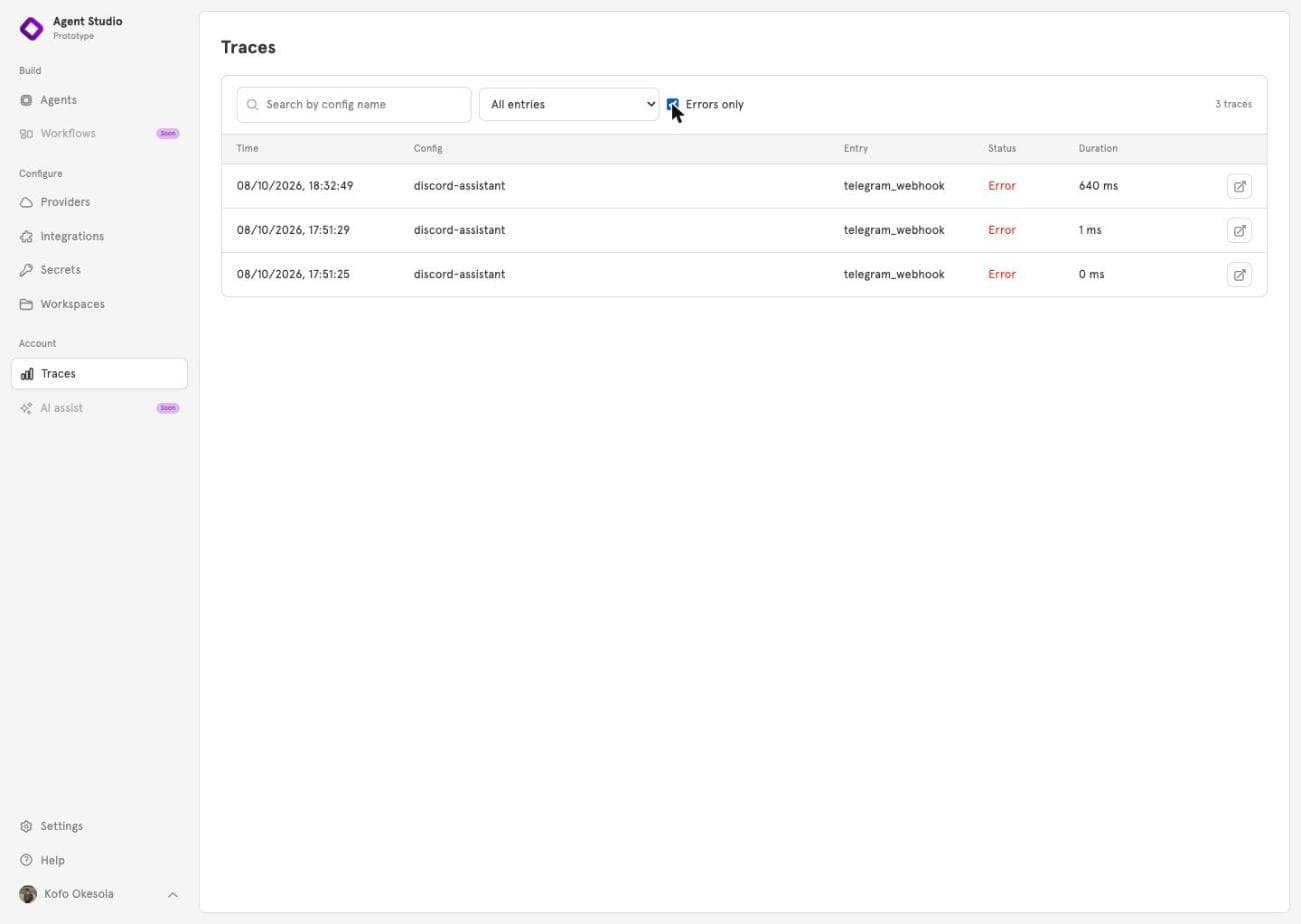Open the All entries dropdown
1301x924 pixels.
[569, 104]
